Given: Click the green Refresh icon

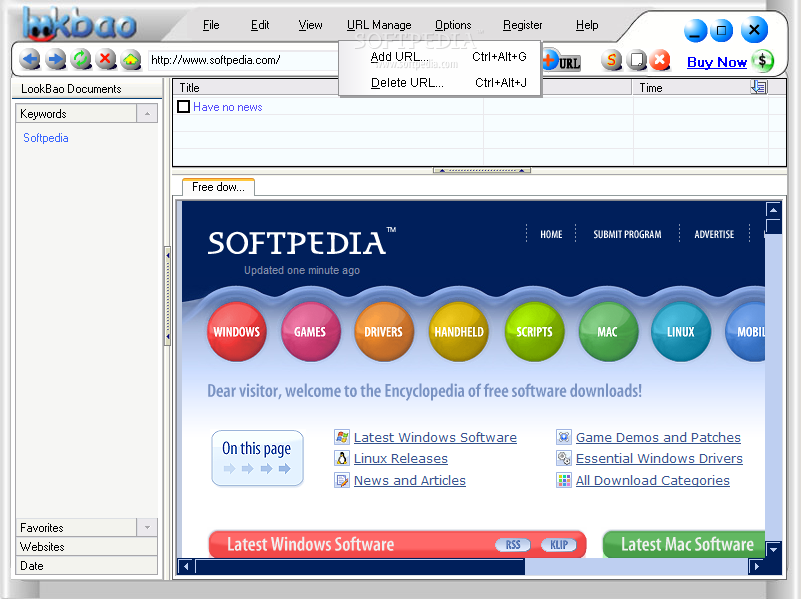Looking at the screenshot, I should click(81, 60).
